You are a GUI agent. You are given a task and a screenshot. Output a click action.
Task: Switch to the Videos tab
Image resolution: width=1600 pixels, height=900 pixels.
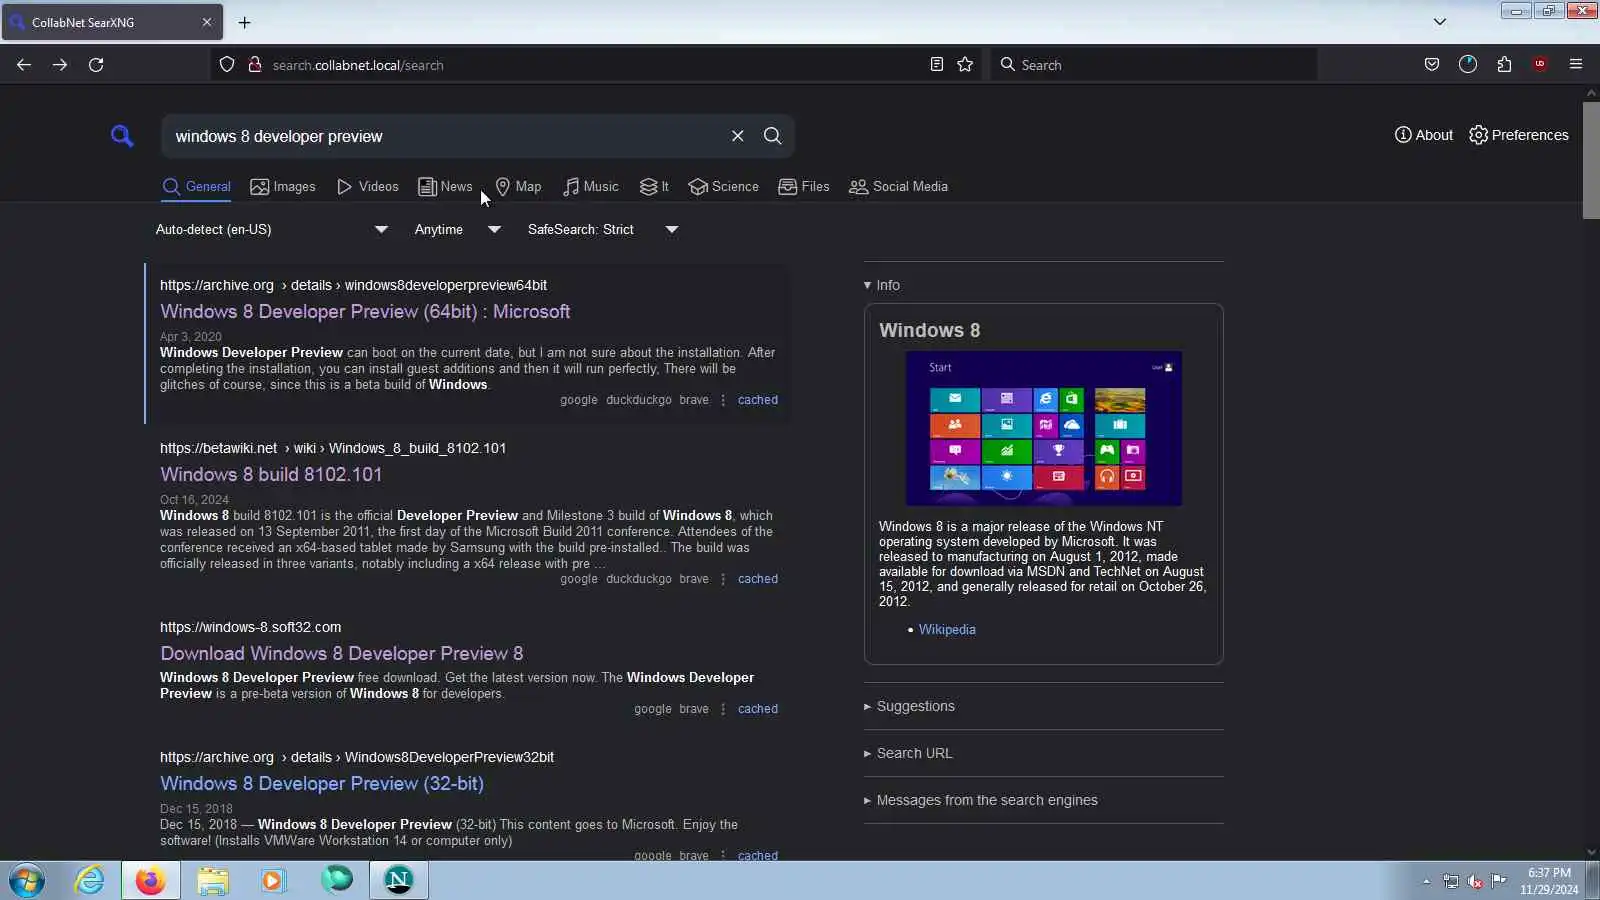click(x=367, y=187)
